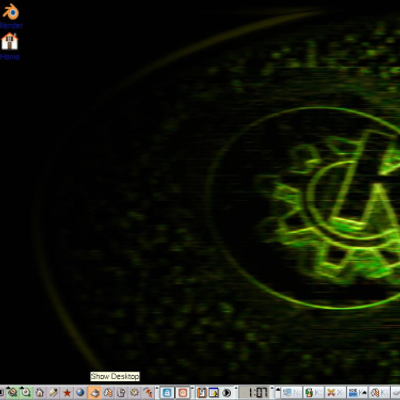Switch to taskbar window with monitor icon
The width and height of the screenshot is (400, 400).
(292, 393)
